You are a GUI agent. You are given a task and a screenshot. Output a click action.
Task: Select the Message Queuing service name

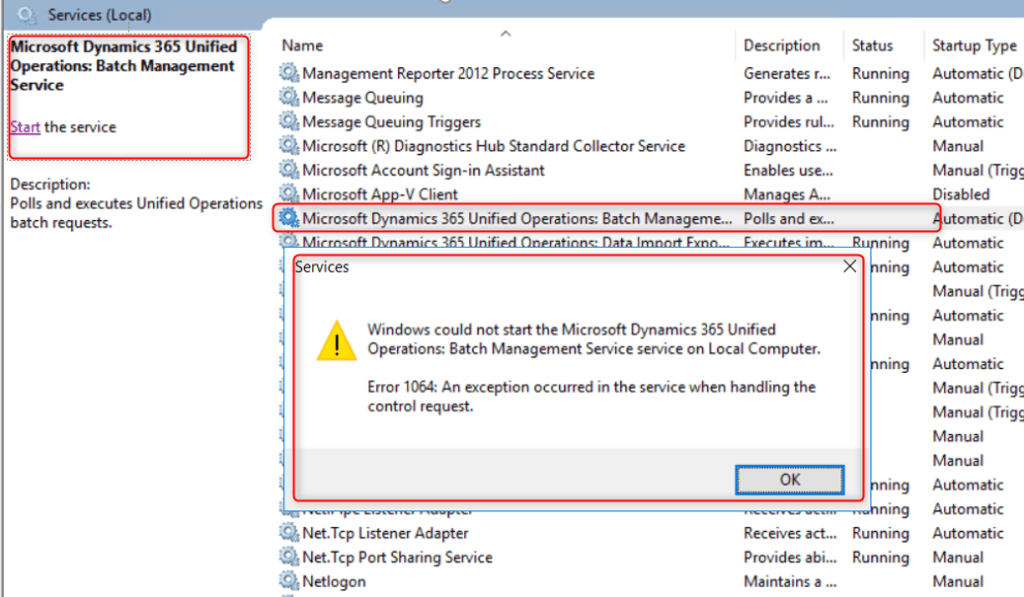[x=362, y=98]
